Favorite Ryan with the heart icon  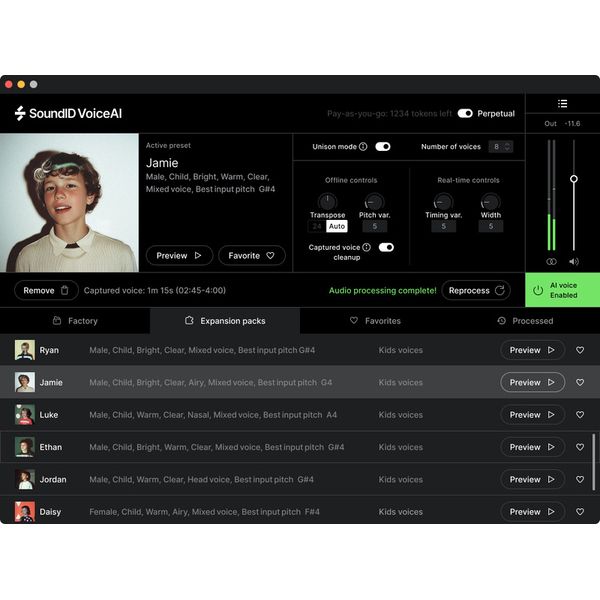(x=580, y=350)
